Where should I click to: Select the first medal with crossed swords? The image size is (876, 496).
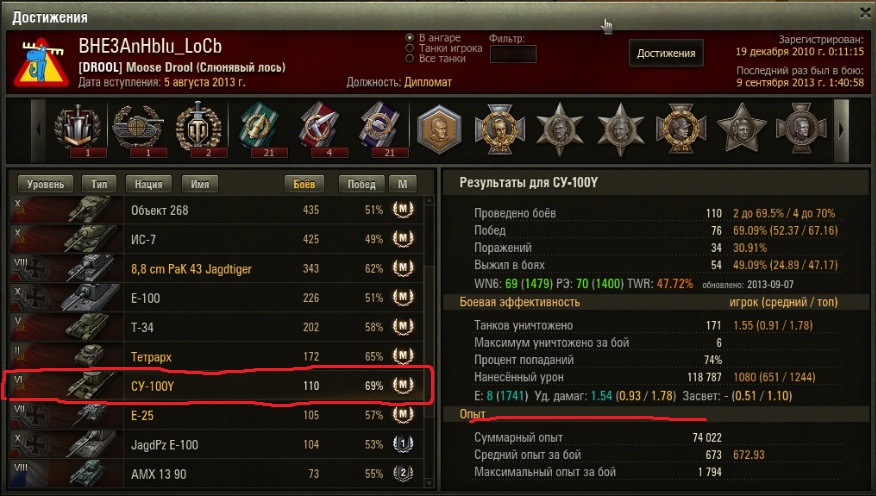click(77, 128)
